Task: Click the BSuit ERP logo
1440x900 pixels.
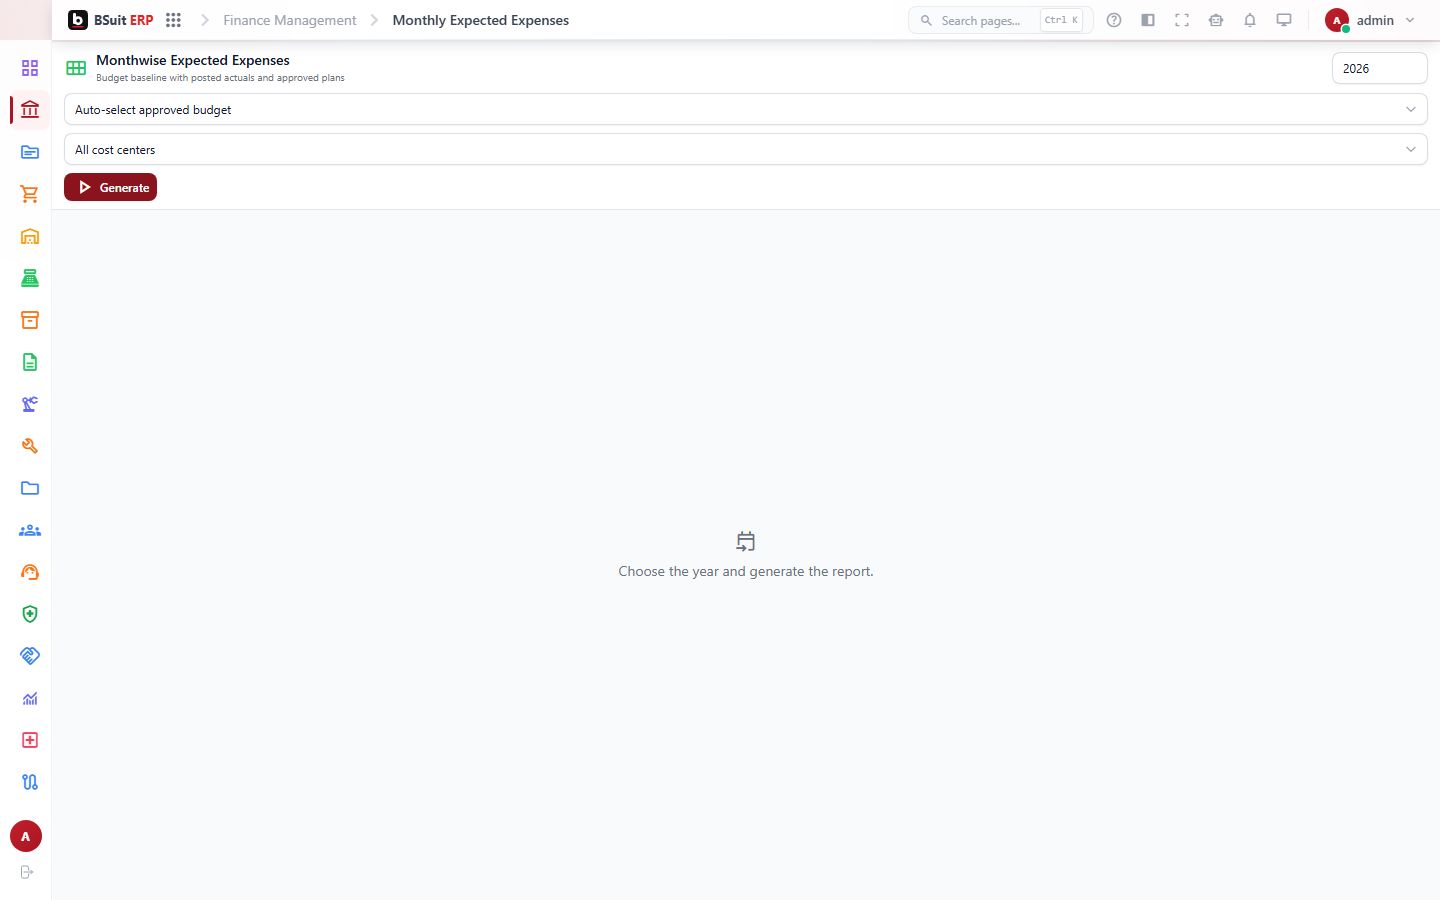Action: coord(111,20)
